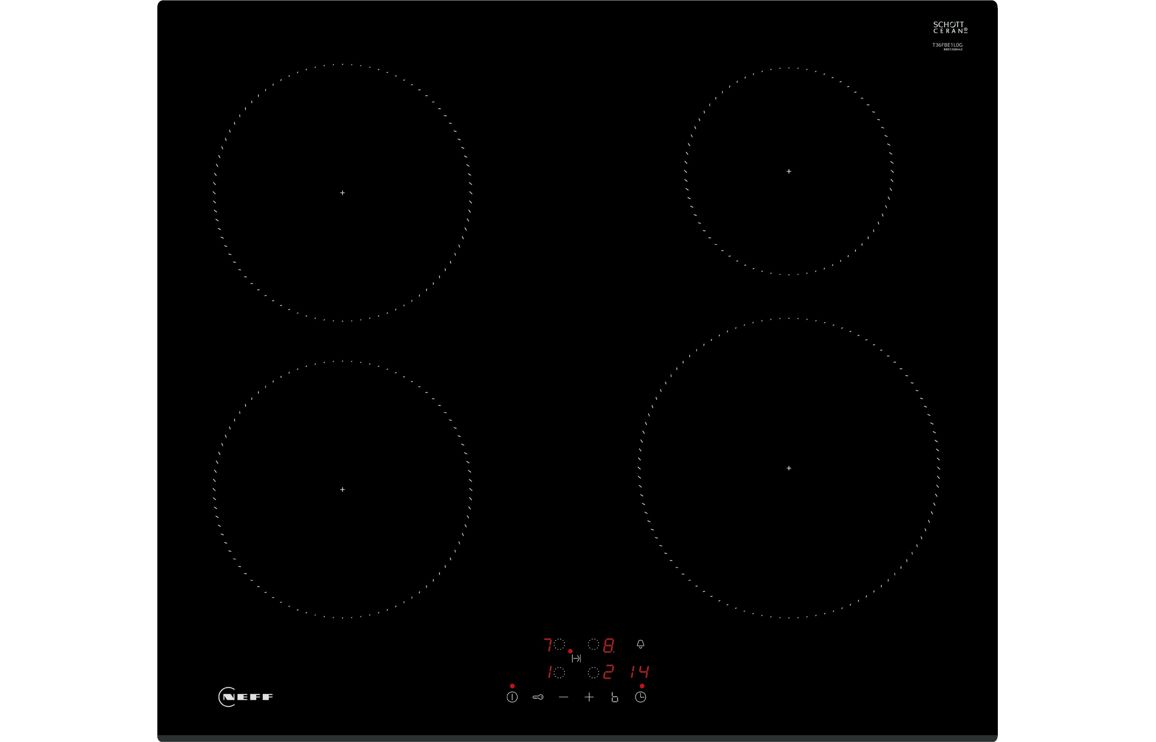This screenshot has width=1156, height=742.
Task: Increase the power level with the plus key
Action: 590,697
